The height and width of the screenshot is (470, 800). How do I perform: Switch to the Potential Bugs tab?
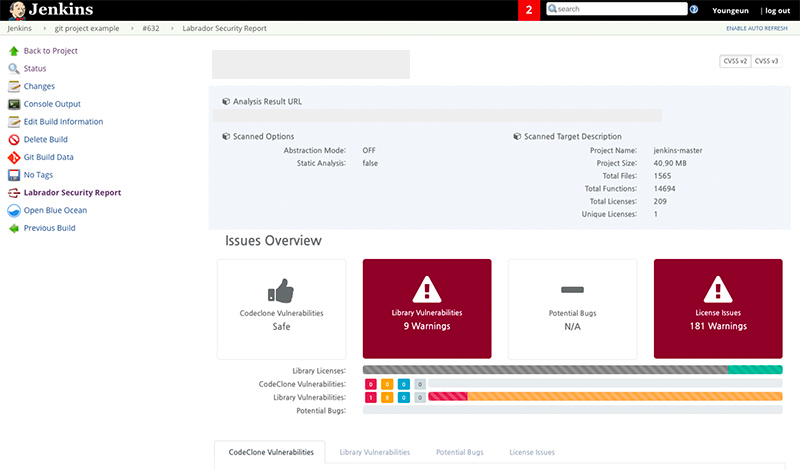click(460, 452)
